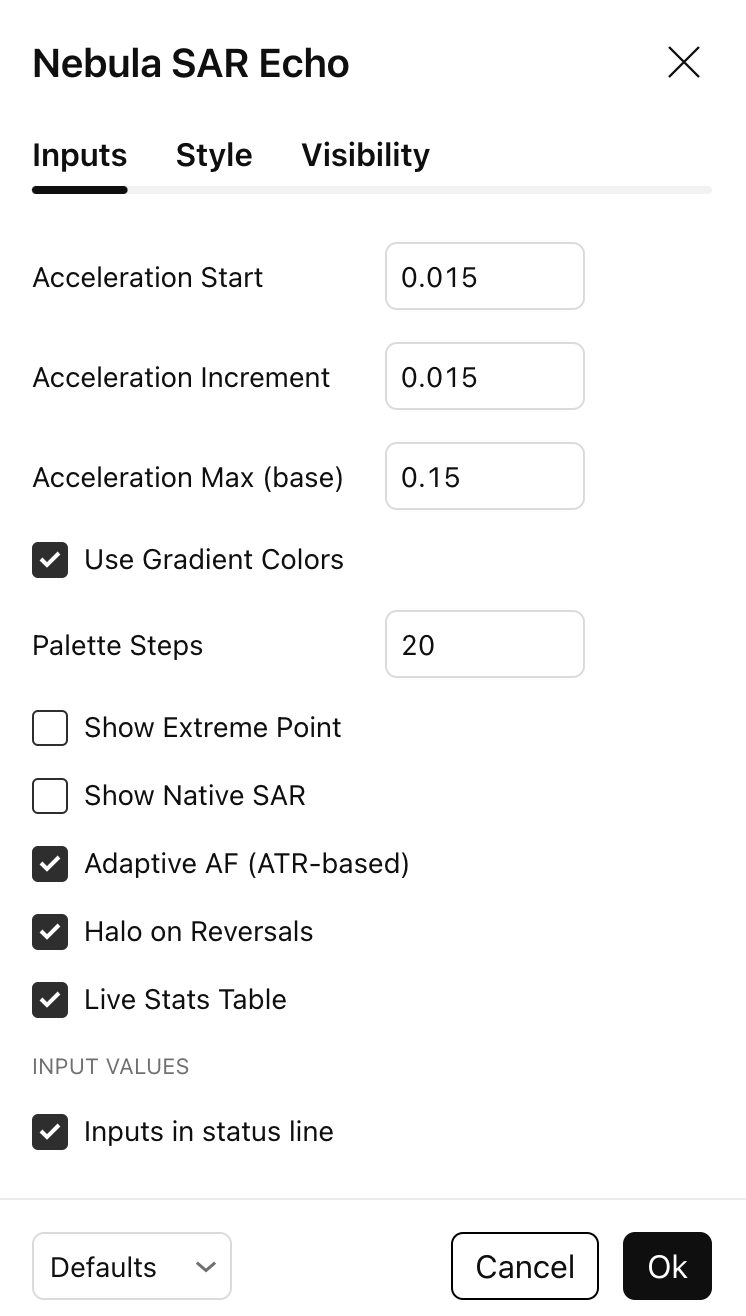
Task: Edit the Acceleration Max (base) field
Action: click(485, 477)
